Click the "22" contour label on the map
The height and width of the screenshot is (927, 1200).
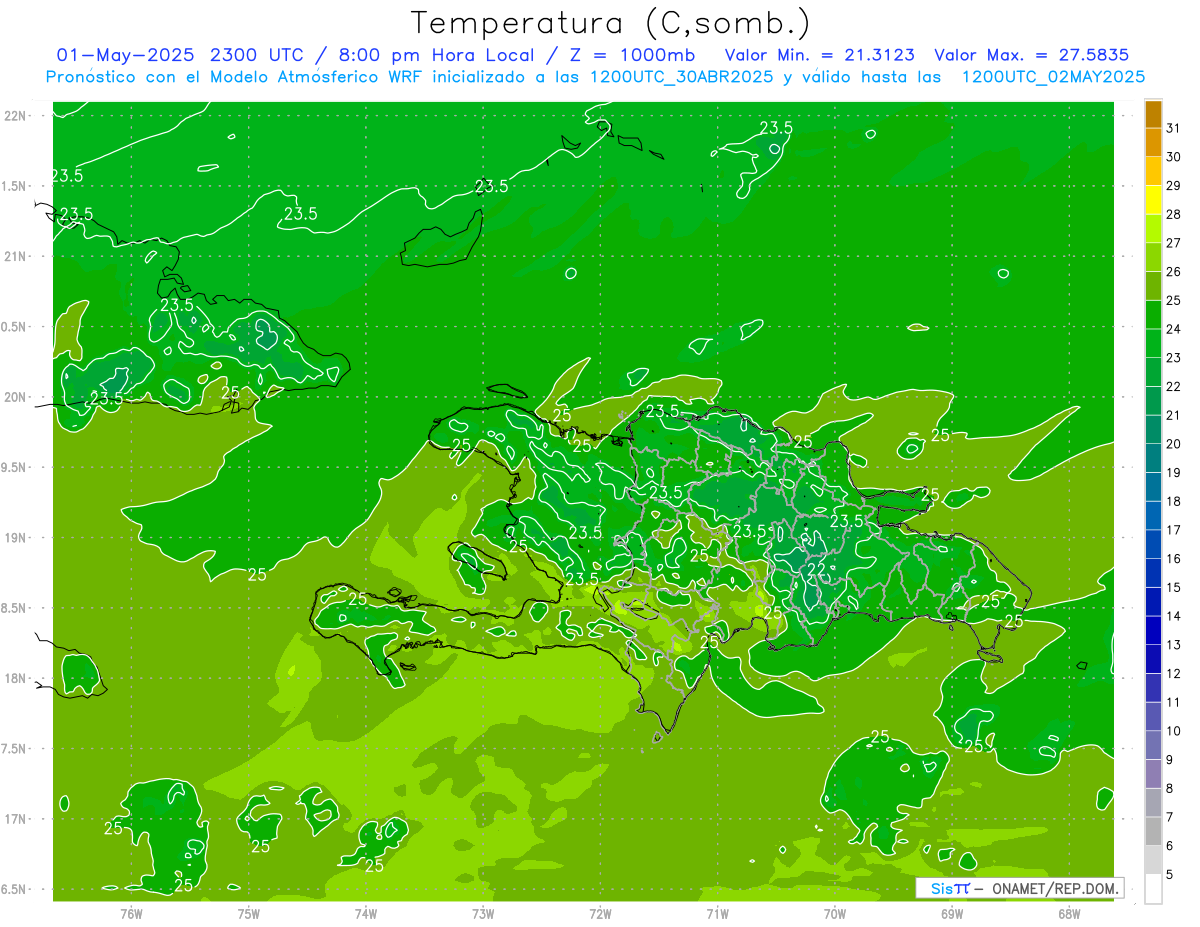pos(817,569)
